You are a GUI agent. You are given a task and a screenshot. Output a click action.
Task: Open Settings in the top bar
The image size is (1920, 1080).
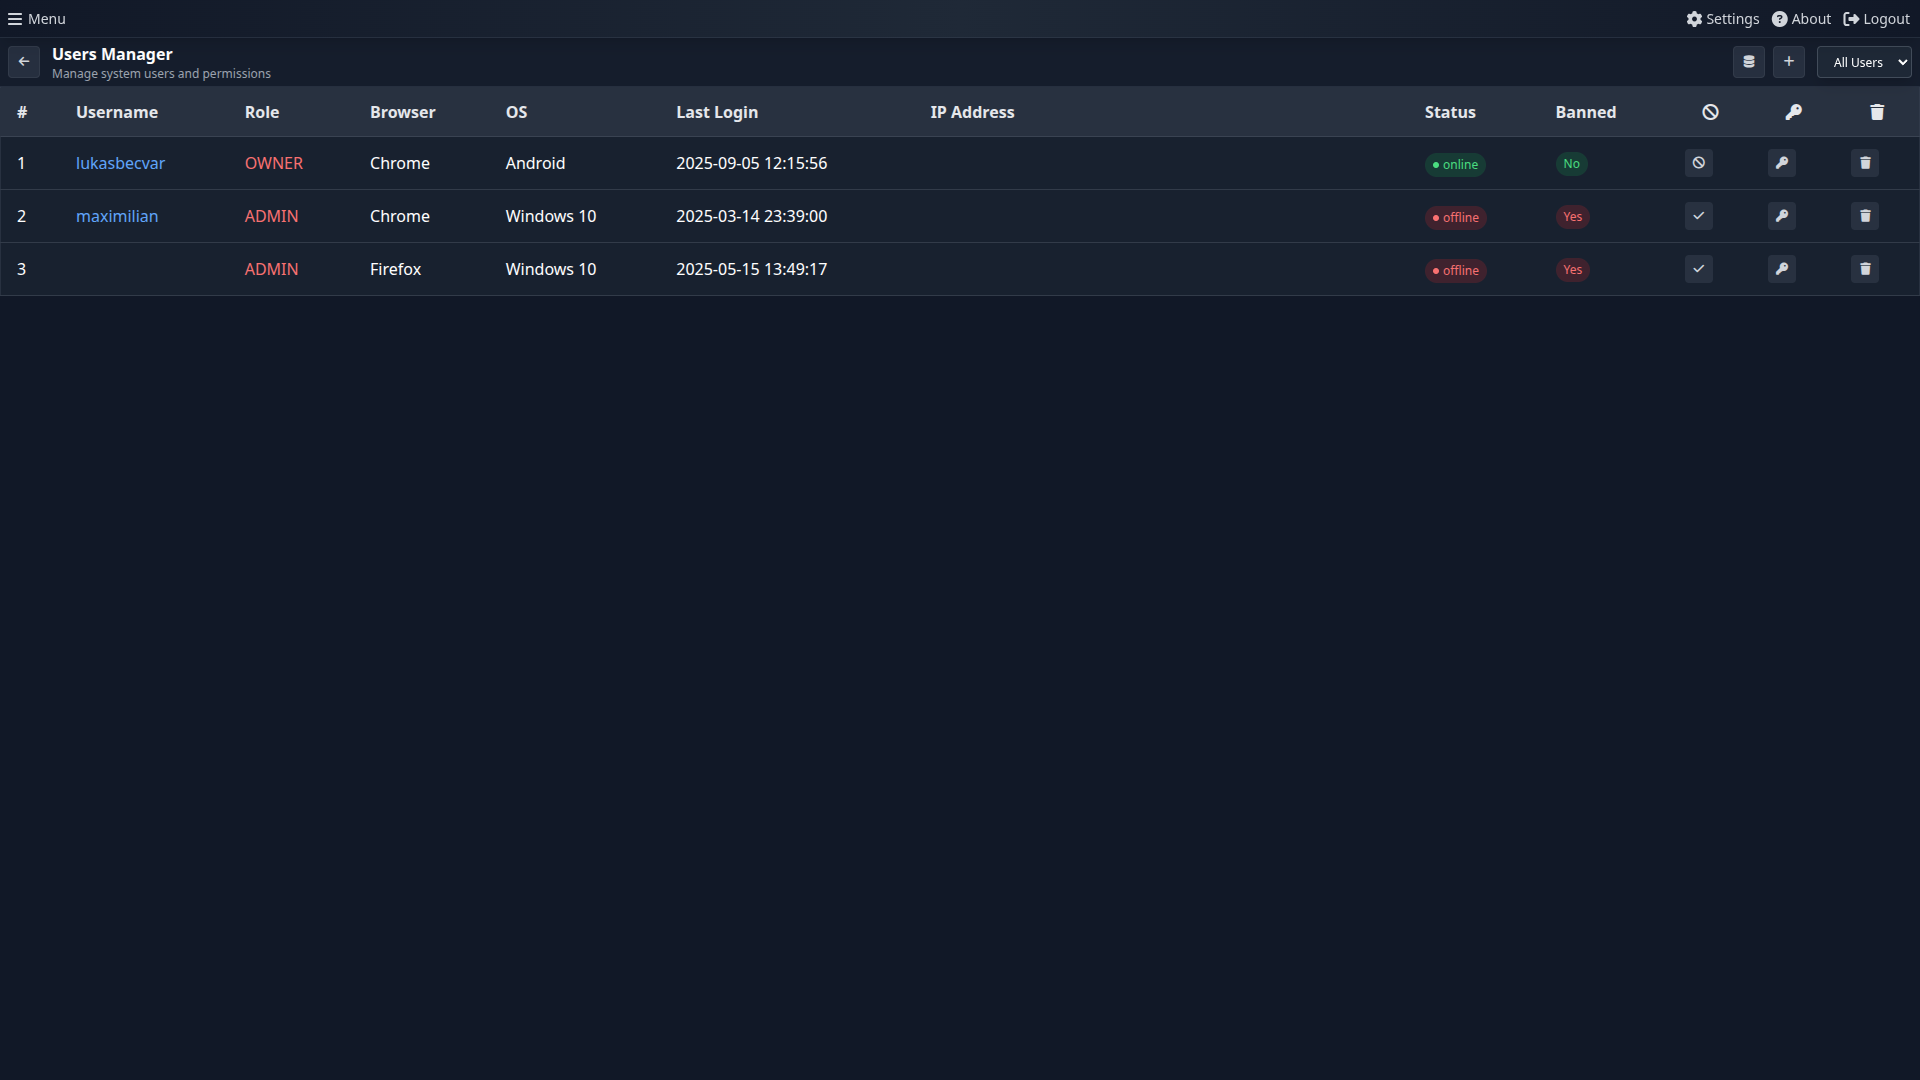[x=1722, y=19]
